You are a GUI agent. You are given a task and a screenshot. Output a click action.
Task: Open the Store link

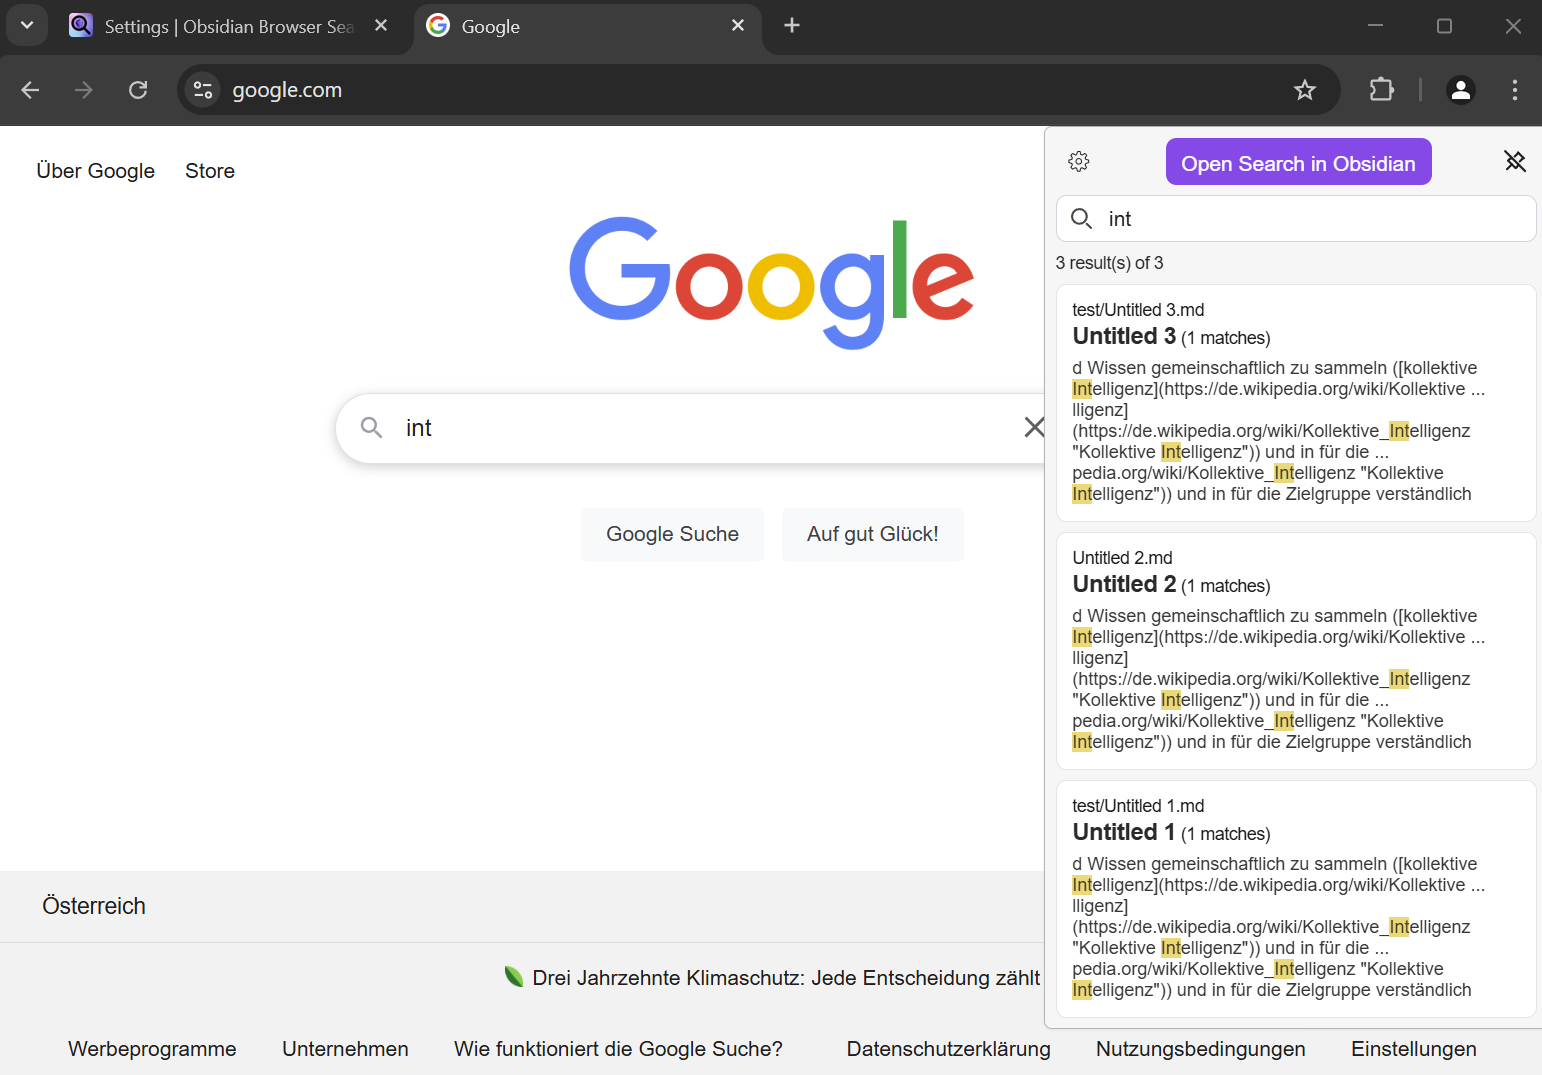click(210, 171)
